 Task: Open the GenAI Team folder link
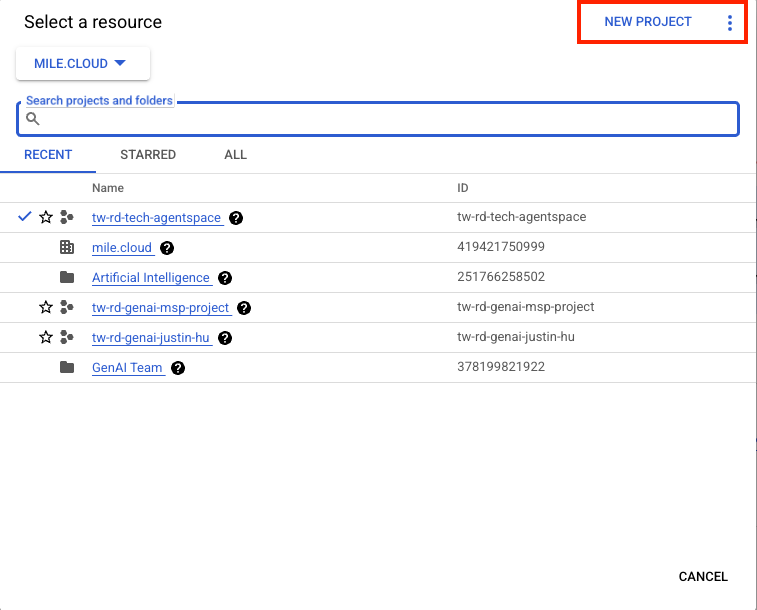coord(127,368)
